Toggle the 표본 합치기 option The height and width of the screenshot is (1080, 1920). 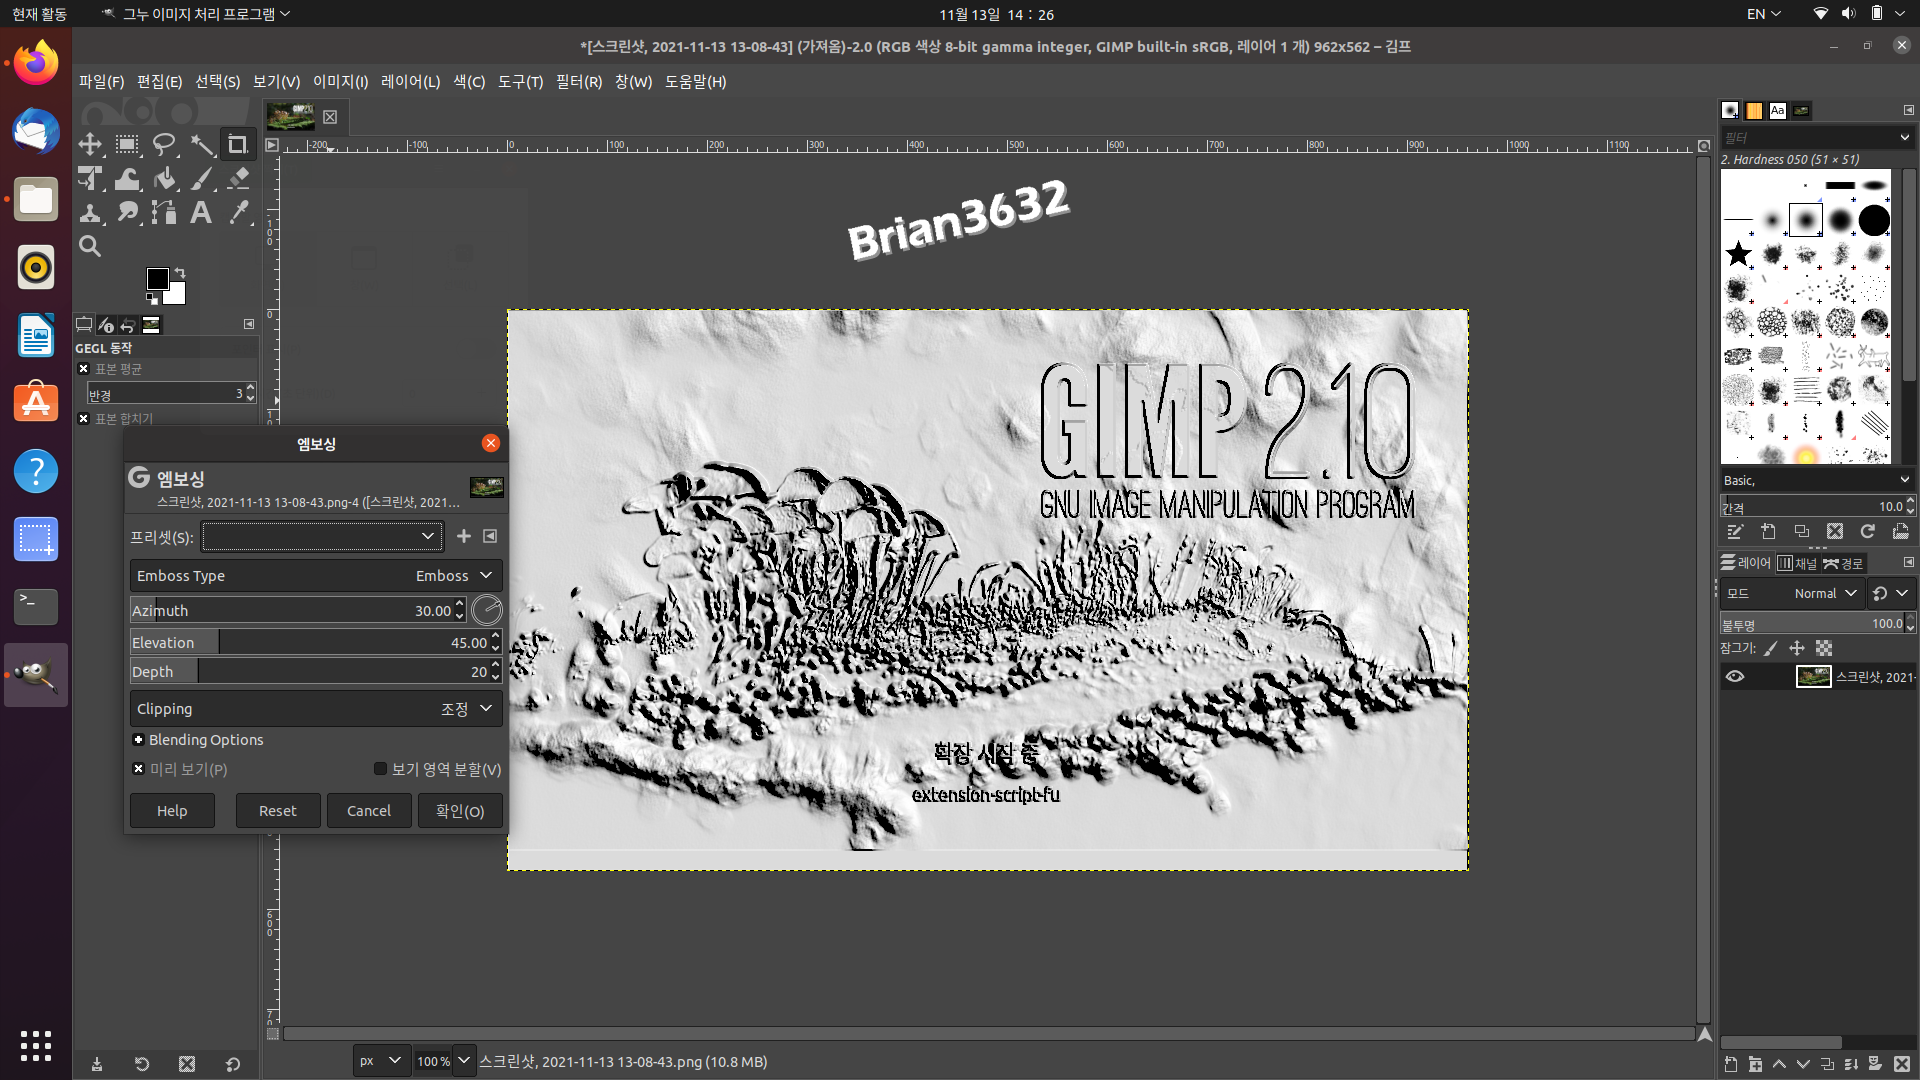pos(84,418)
